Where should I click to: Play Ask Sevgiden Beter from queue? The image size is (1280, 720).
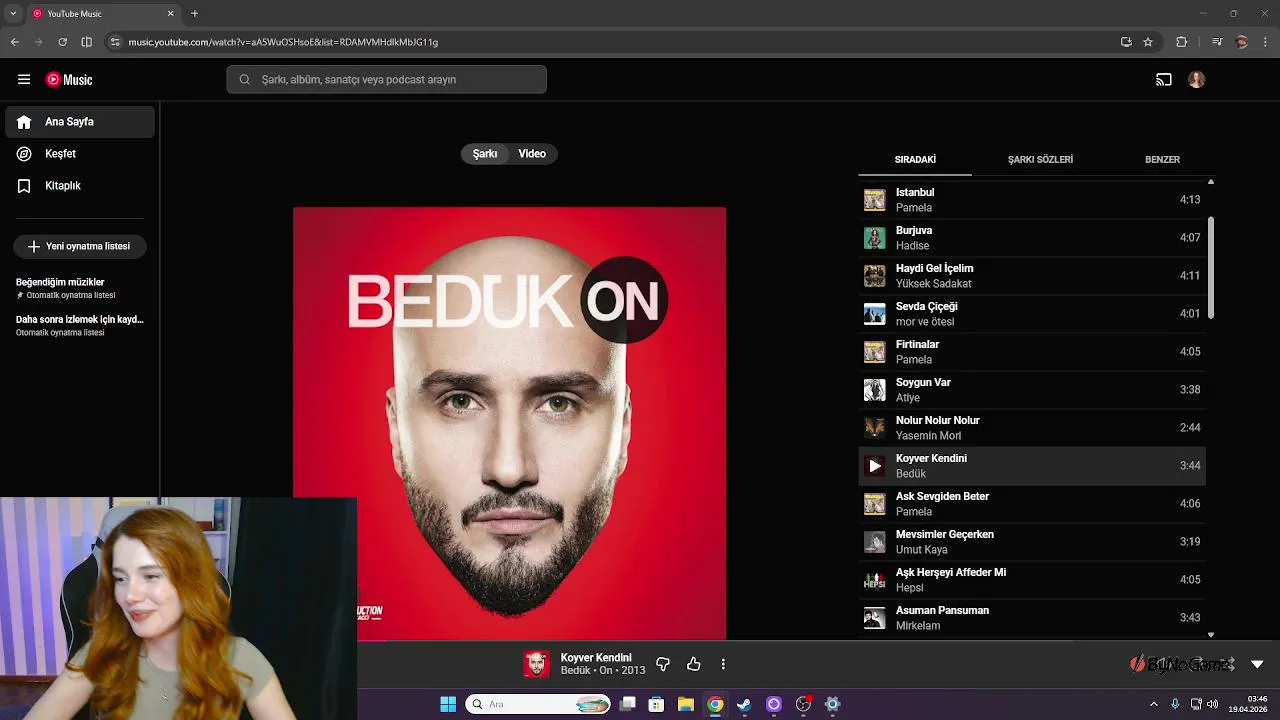click(x=1032, y=504)
